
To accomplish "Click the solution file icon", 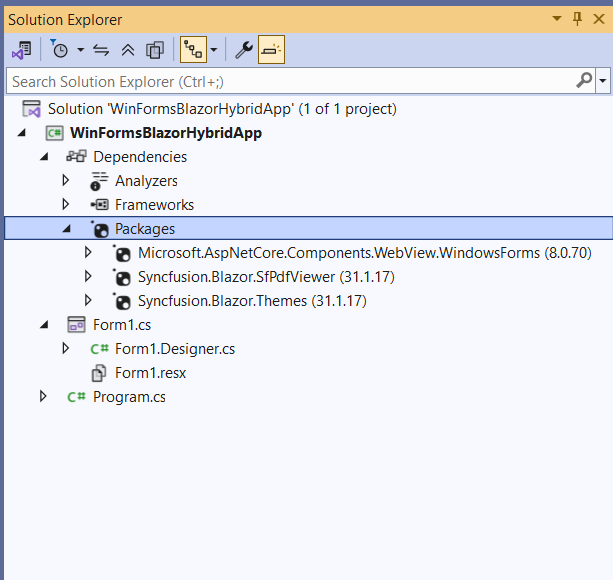I will click(x=31, y=109).
